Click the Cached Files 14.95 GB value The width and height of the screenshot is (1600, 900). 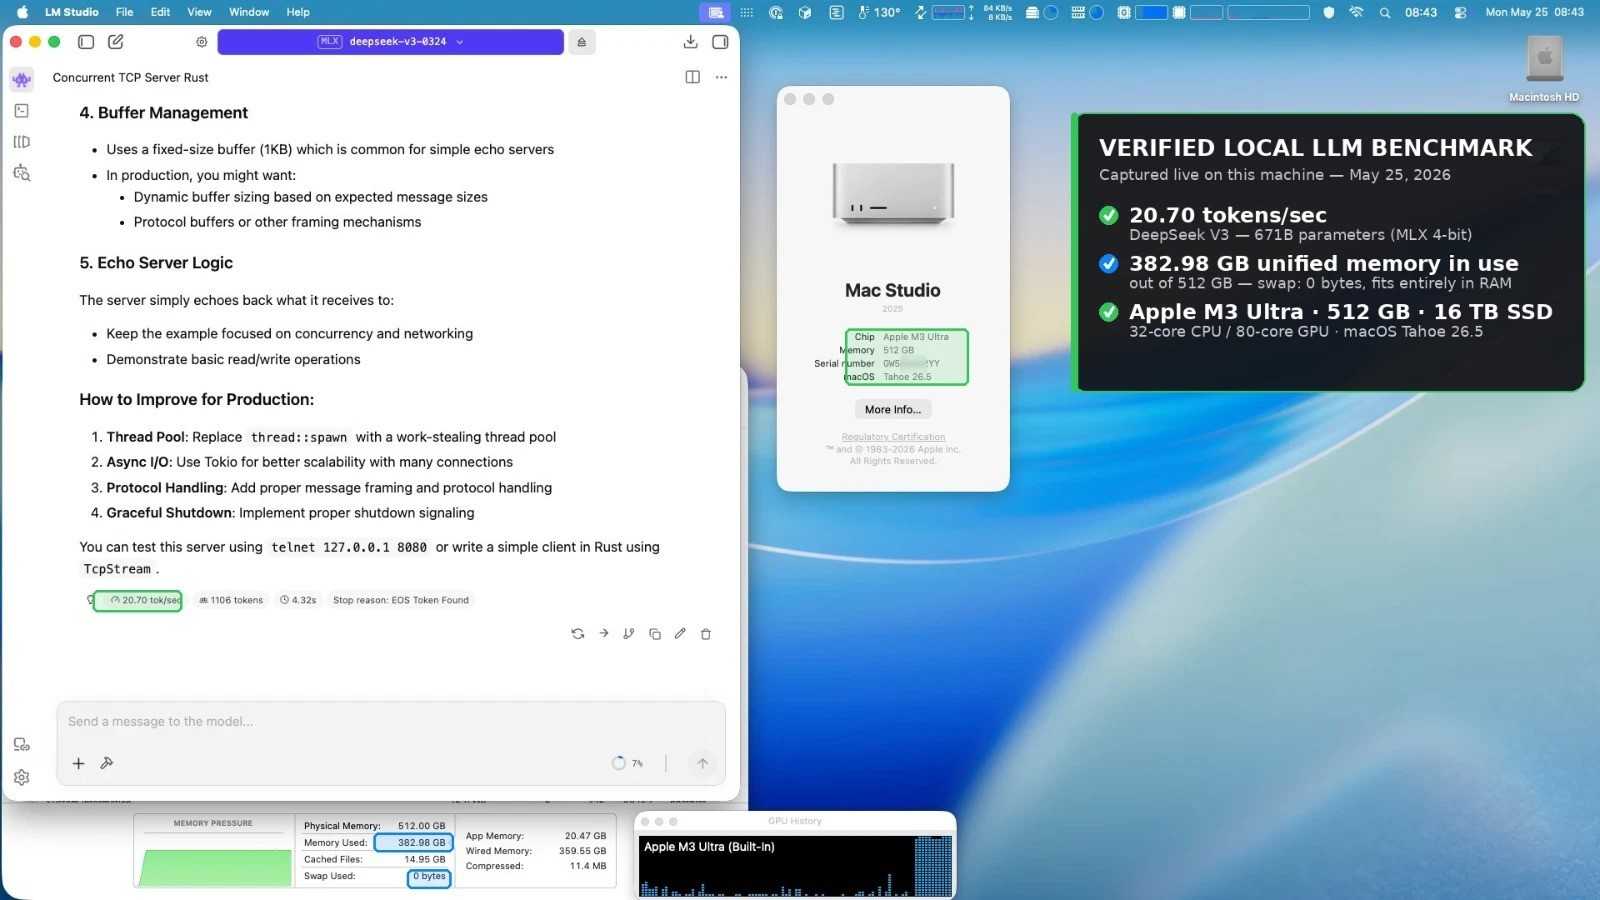(425, 859)
